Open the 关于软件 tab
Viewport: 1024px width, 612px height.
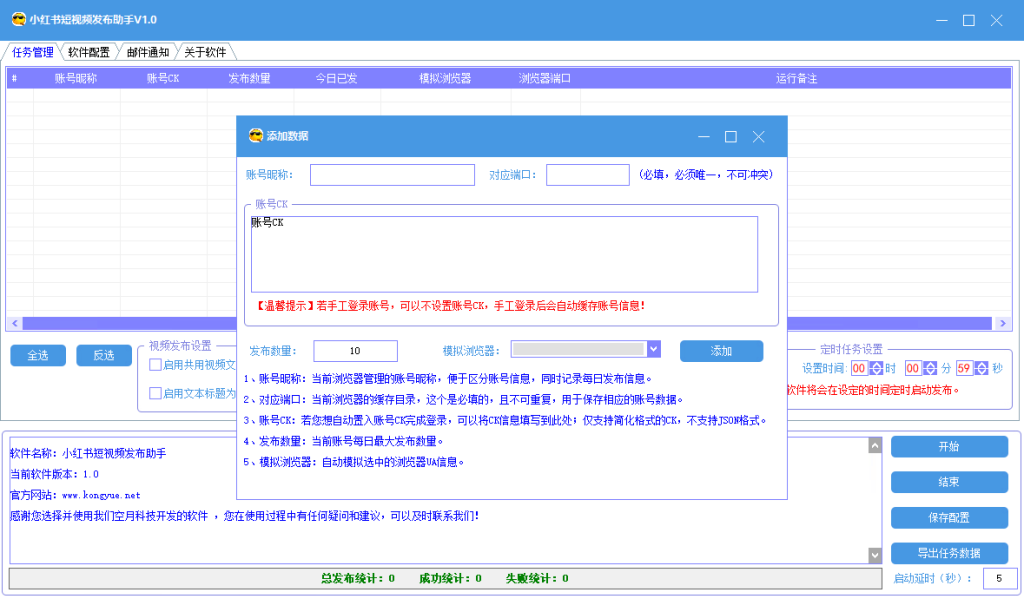pyautogui.click(x=205, y=52)
